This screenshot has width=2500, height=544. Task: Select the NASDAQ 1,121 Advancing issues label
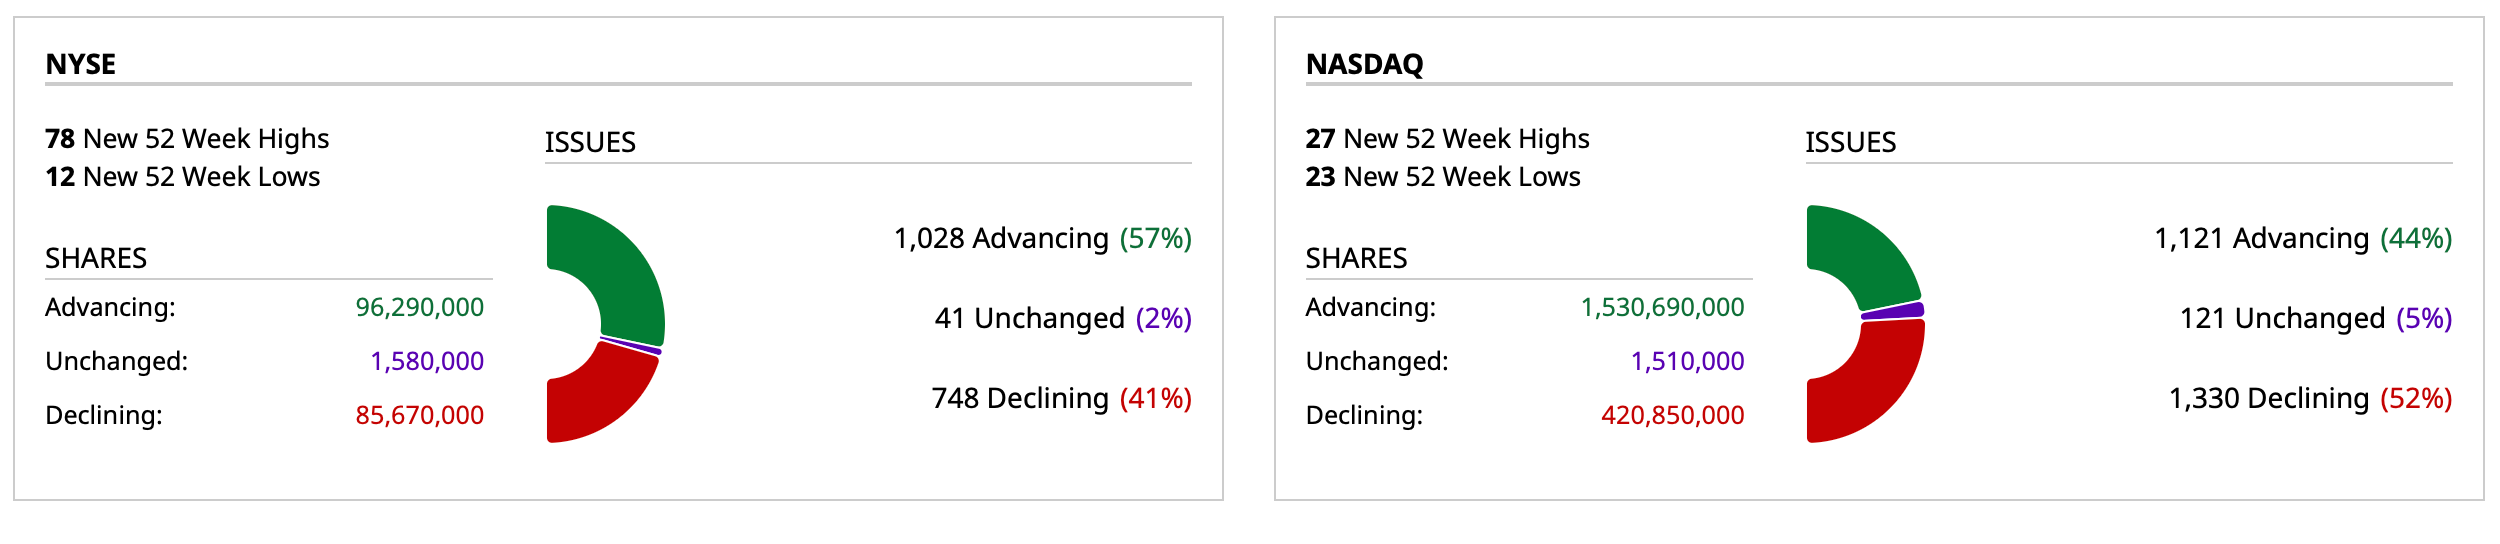point(2302,239)
